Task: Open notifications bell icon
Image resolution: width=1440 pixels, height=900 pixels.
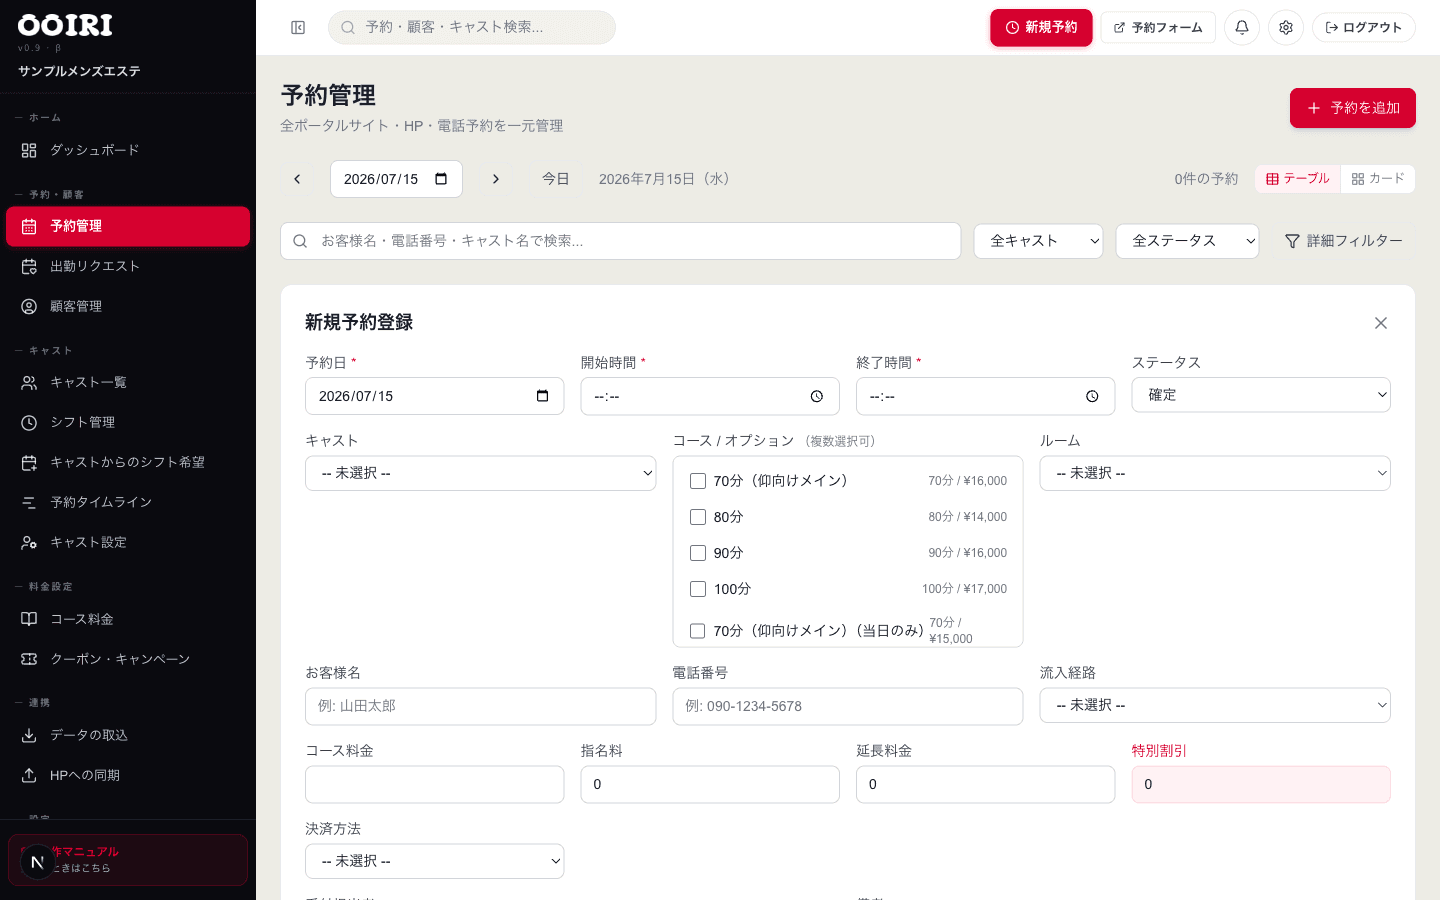Action: click(x=1242, y=28)
